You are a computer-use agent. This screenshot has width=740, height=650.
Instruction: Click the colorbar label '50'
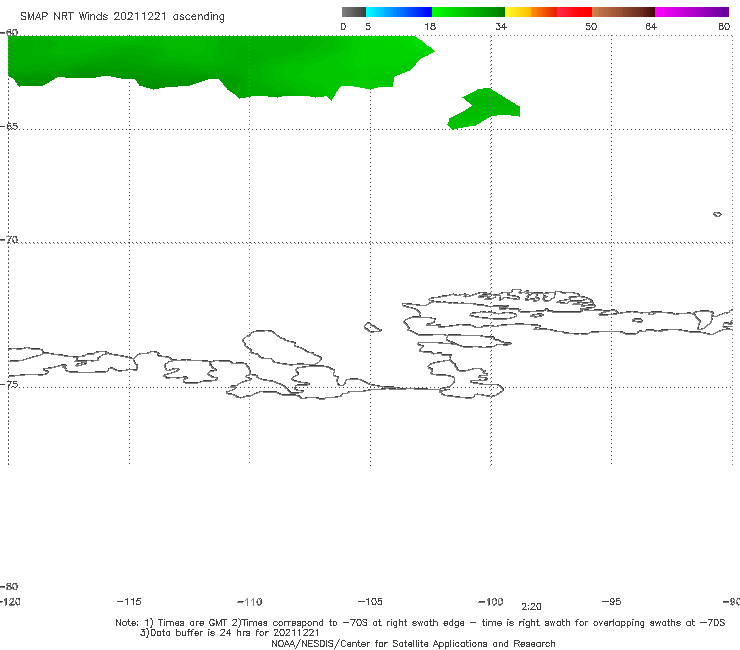(591, 26)
